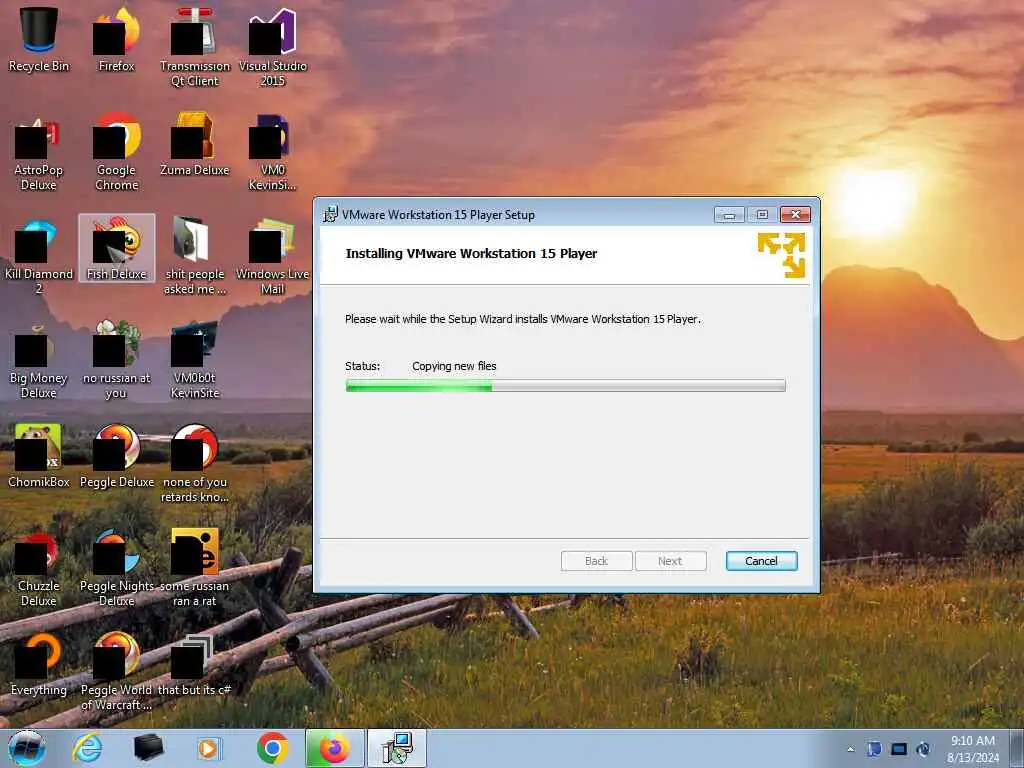1024x768 pixels.
Task: Click the volume speaker tray icon
Action: click(x=923, y=749)
